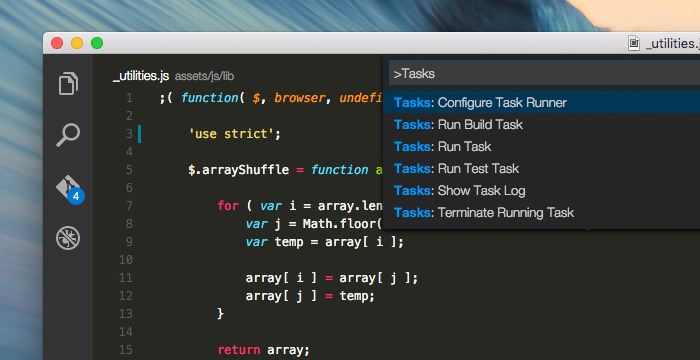This screenshot has width=700, height=360.
Task: Open the Debug view icon
Action: click(x=68, y=238)
